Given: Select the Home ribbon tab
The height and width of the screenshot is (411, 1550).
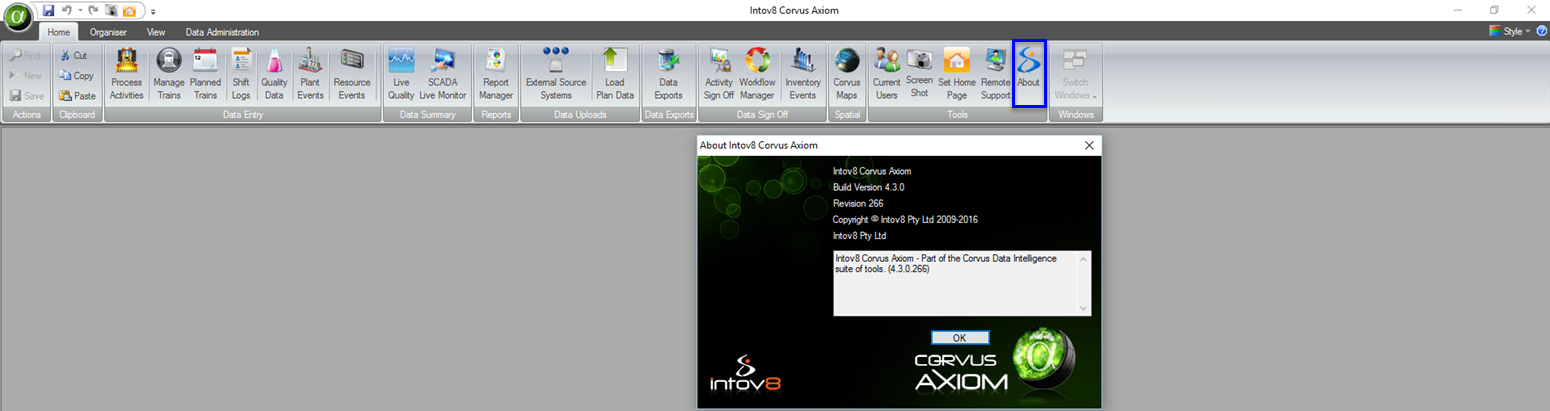Looking at the screenshot, I should pyautogui.click(x=58, y=32).
